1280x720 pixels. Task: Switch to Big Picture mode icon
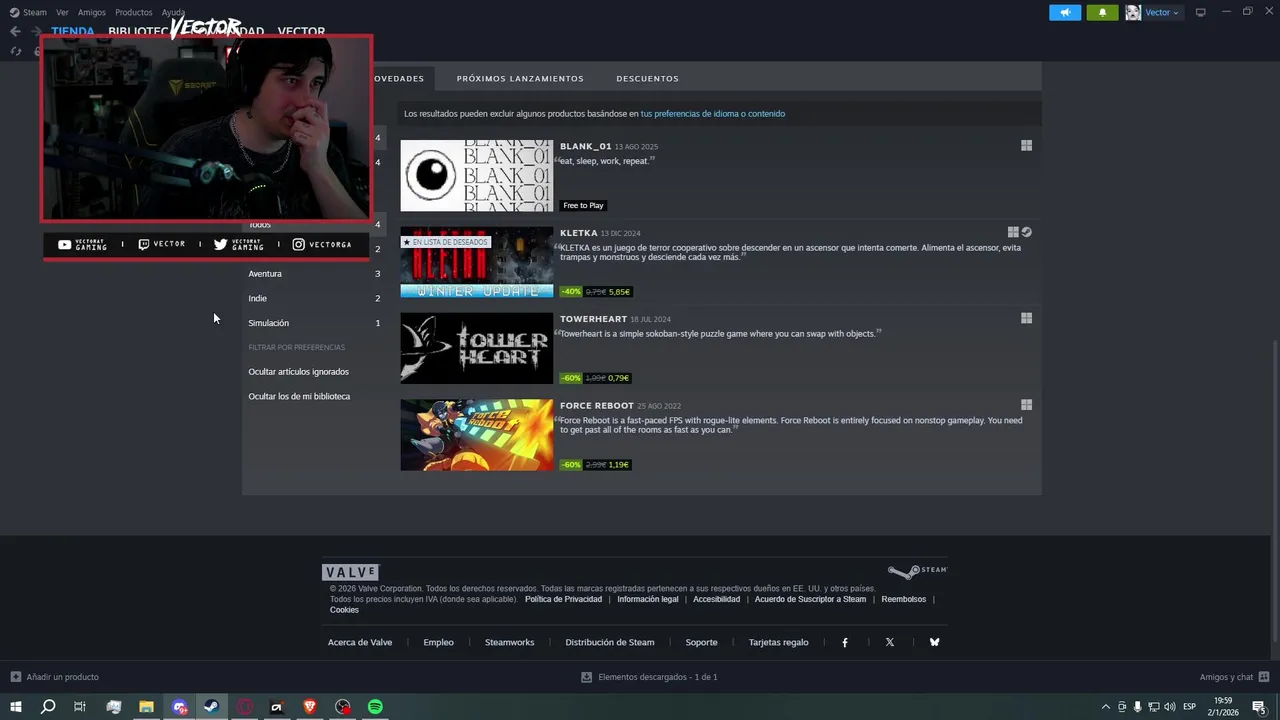pos(1201,12)
